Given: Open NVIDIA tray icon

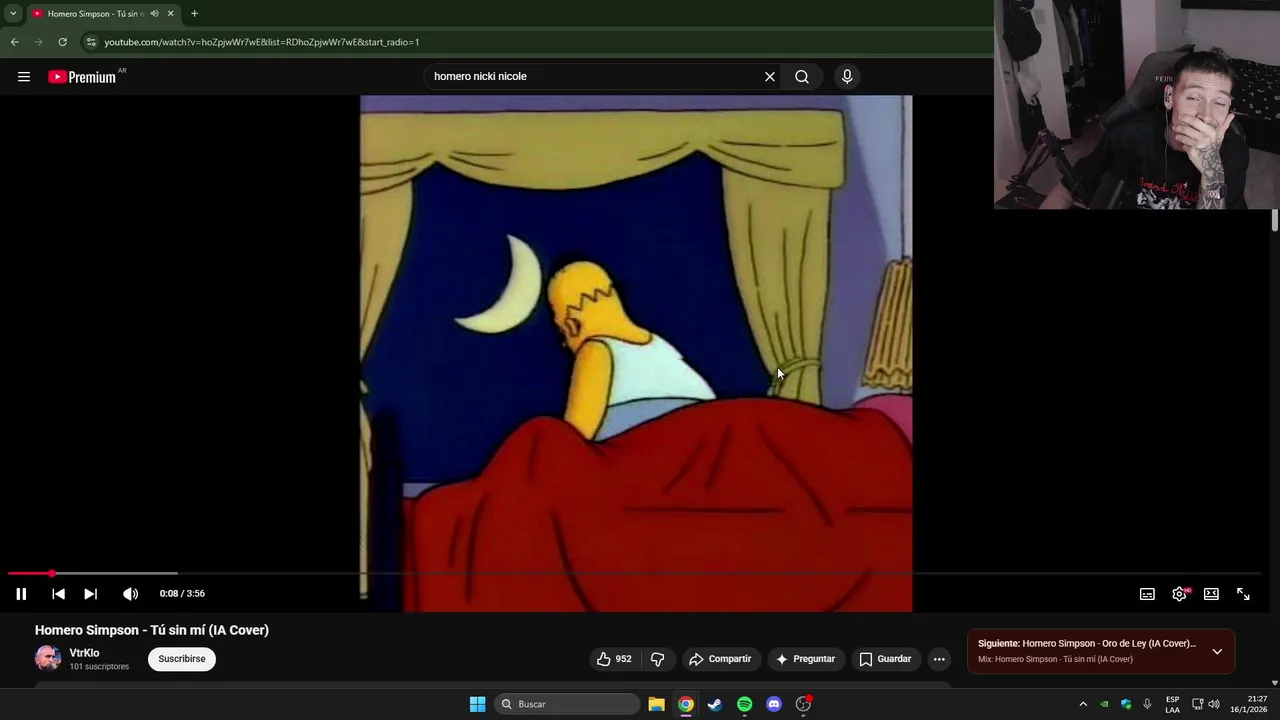Looking at the screenshot, I should tap(1104, 704).
